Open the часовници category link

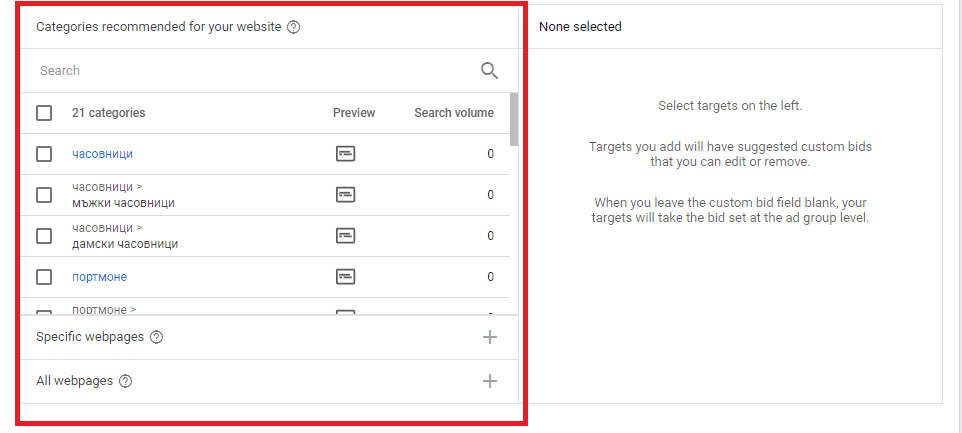(x=102, y=154)
